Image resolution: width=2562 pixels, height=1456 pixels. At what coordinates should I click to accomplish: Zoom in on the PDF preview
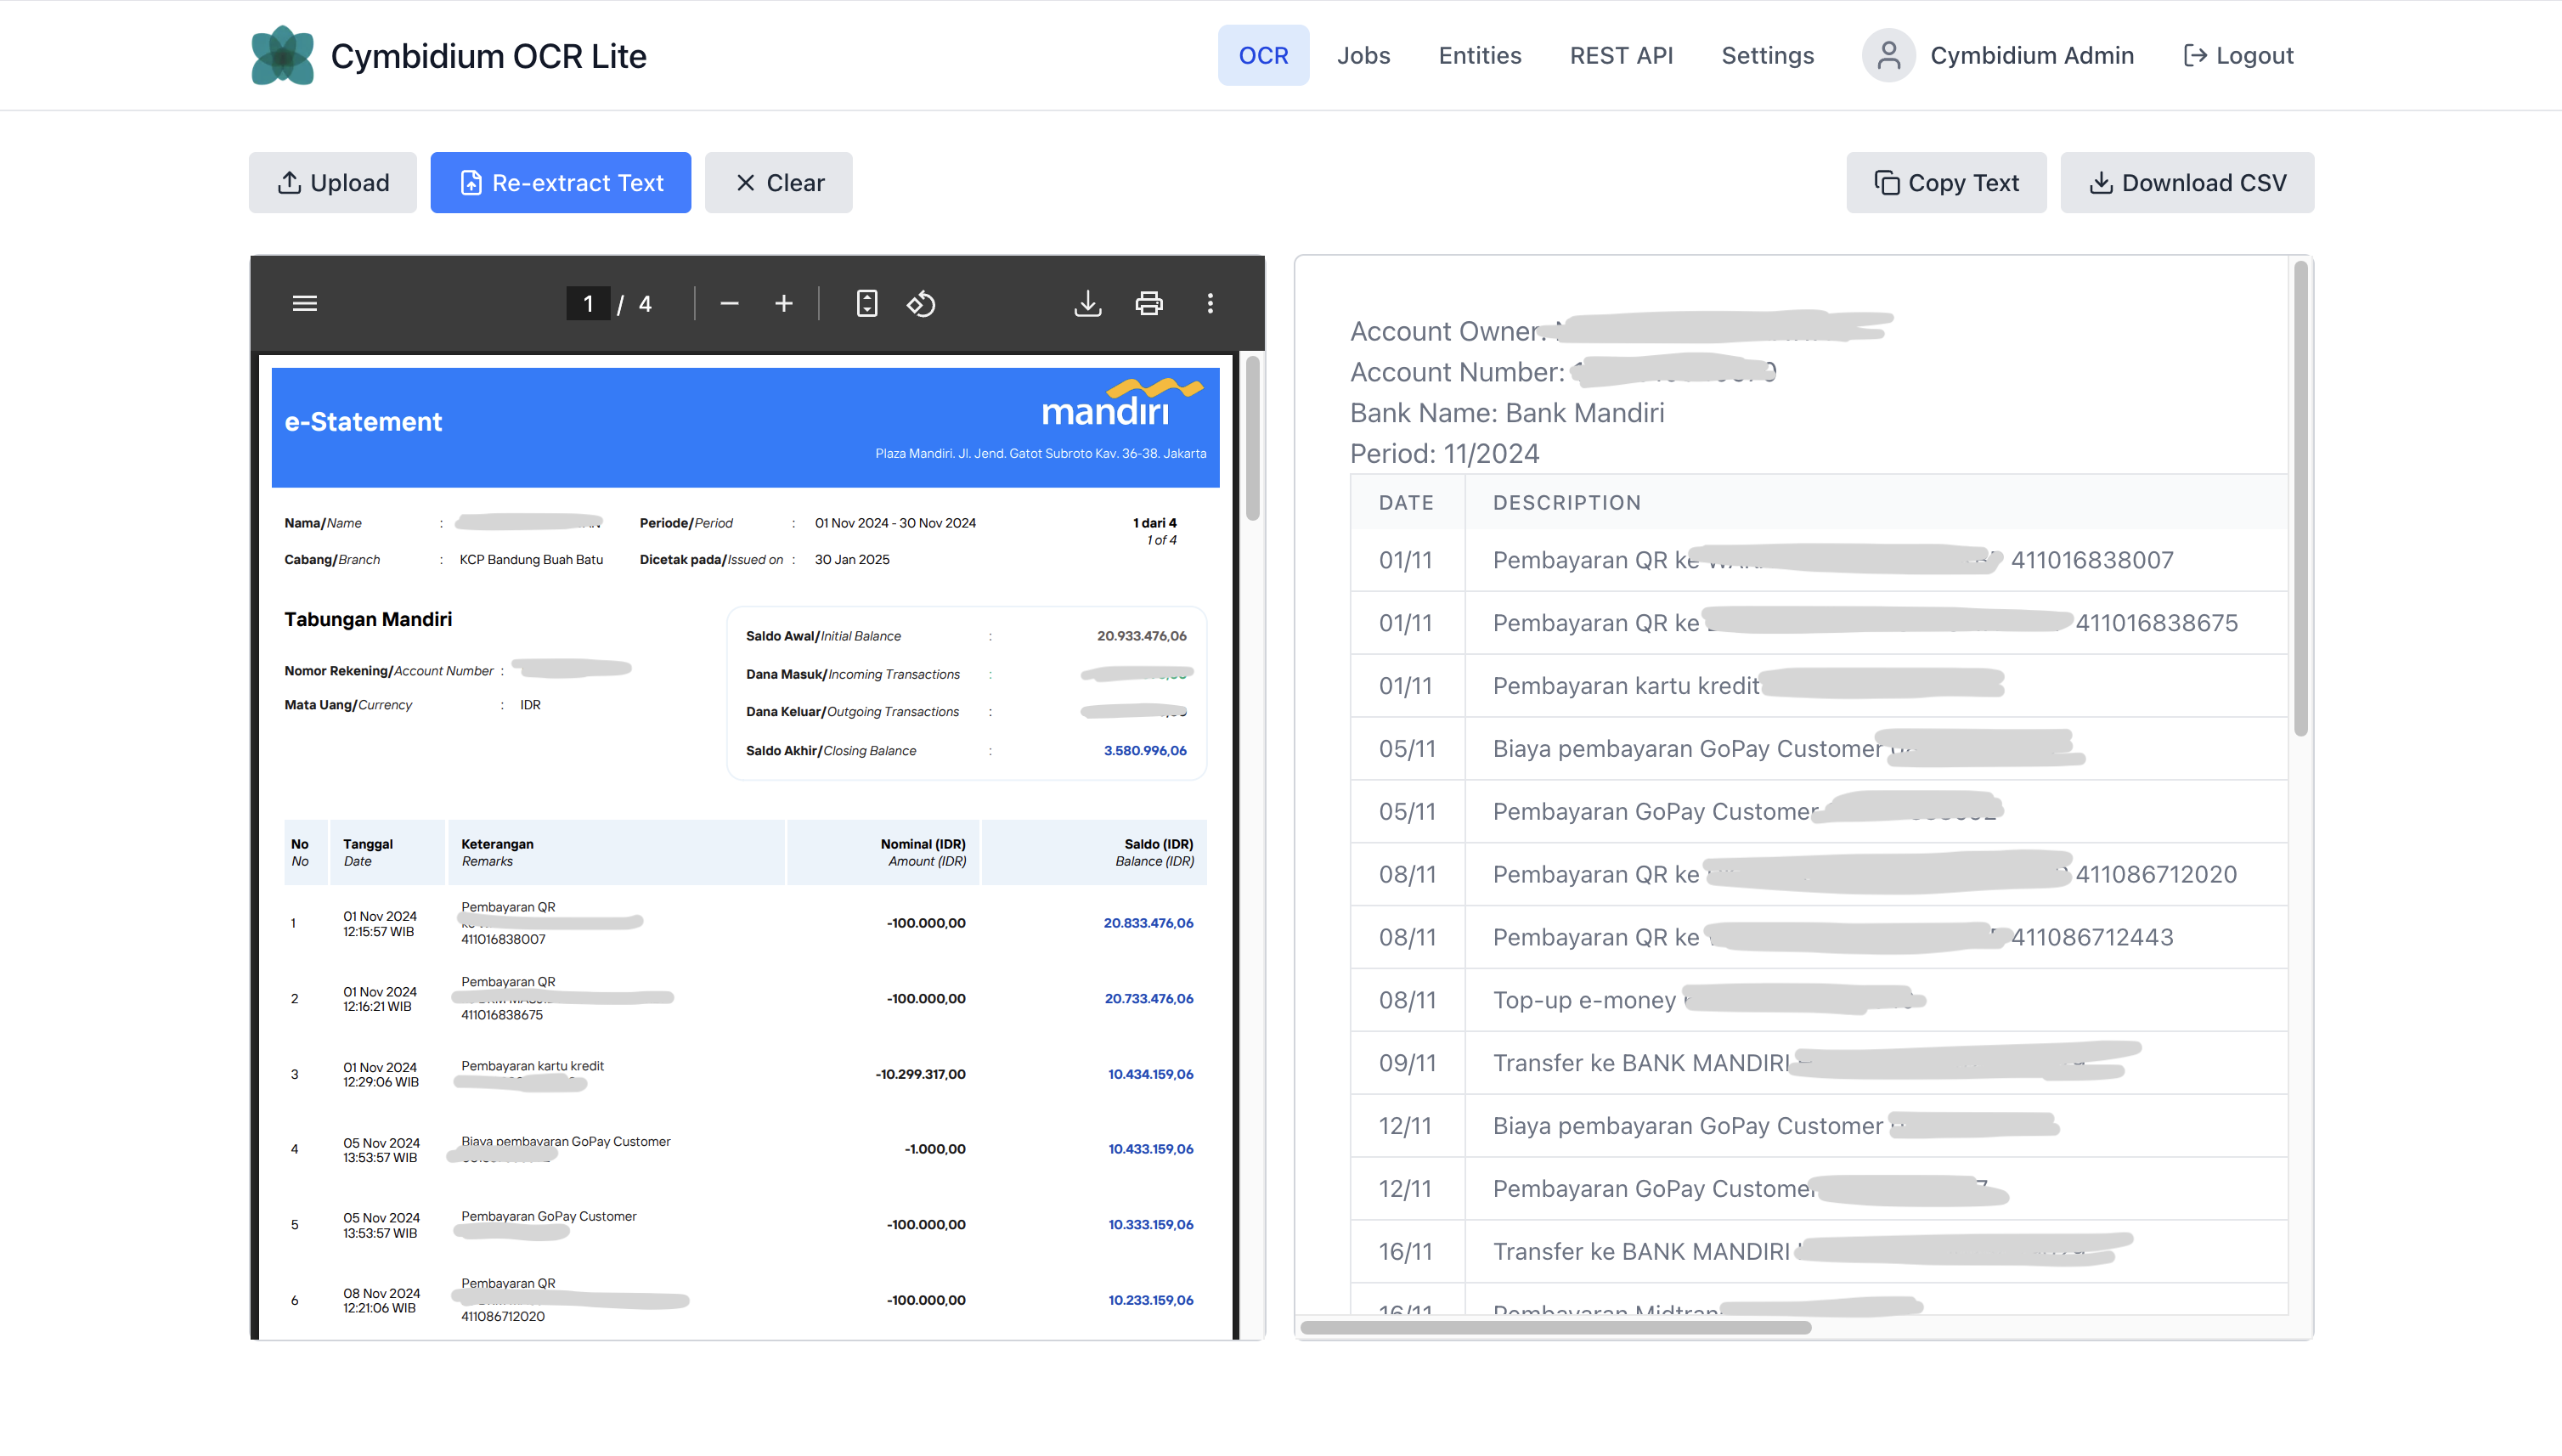[x=784, y=303]
